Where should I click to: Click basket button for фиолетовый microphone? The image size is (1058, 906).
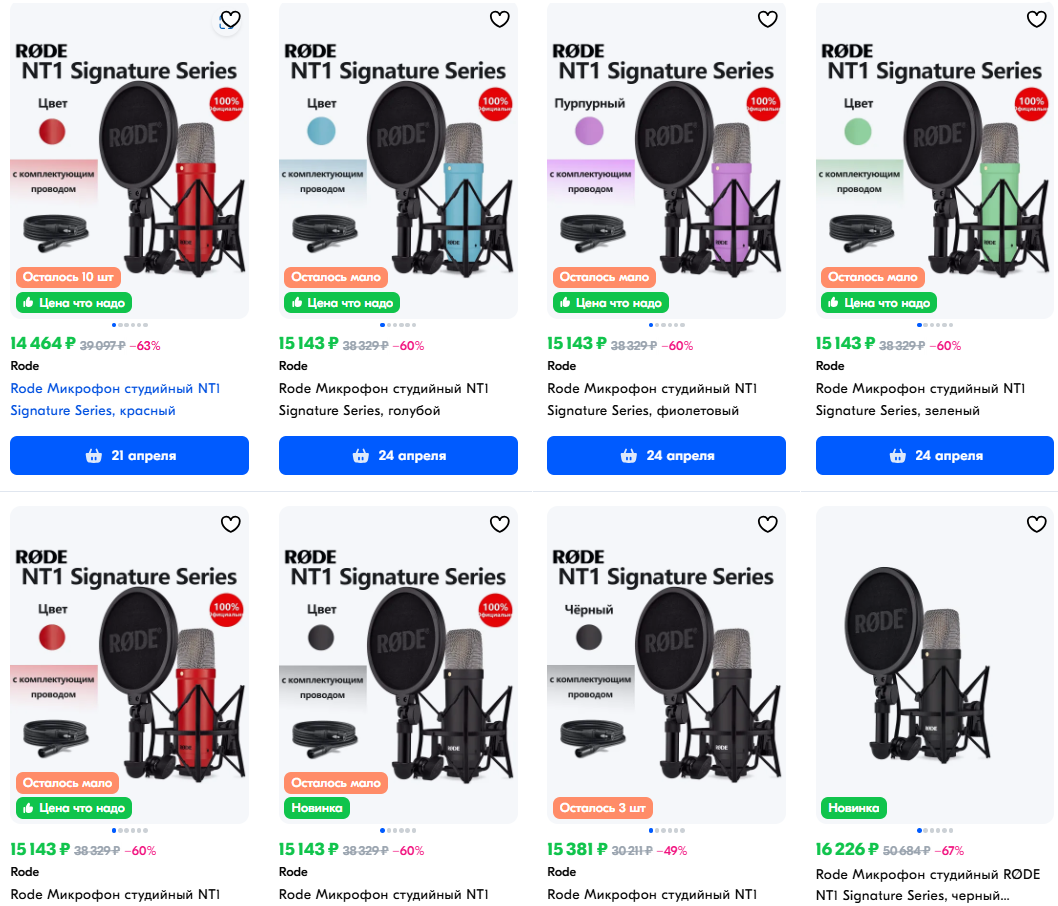pos(666,455)
